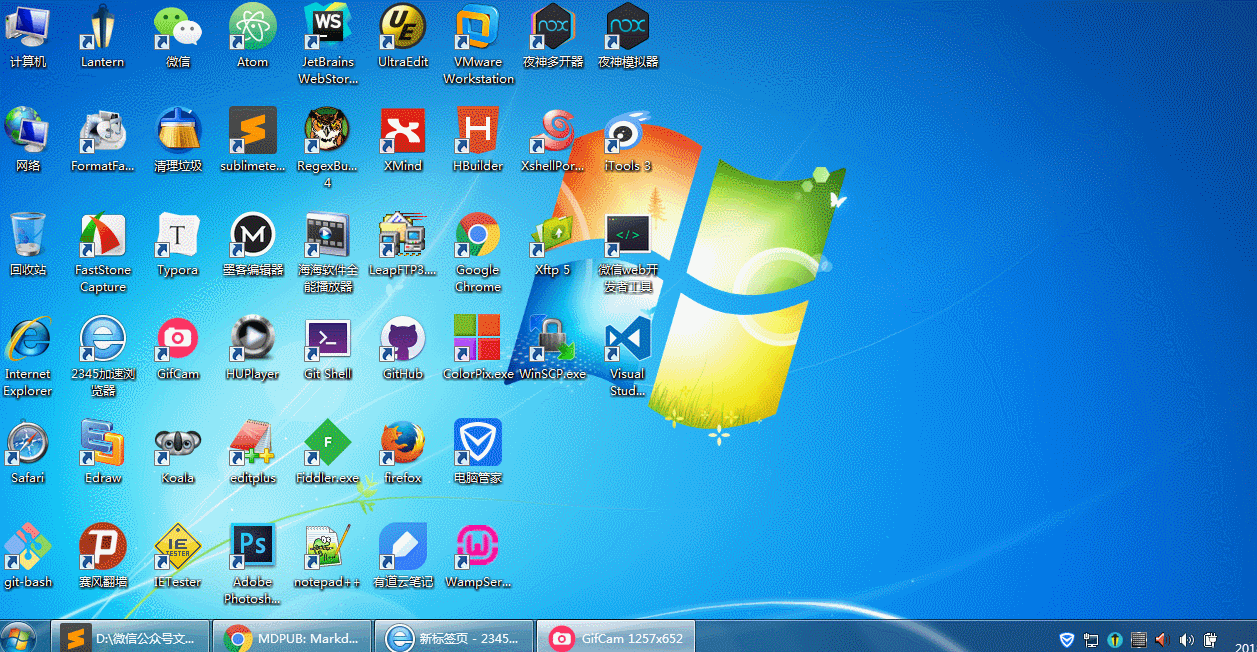This screenshot has height=652, width=1257.
Task: Select the 网络 network icon
Action: (28, 140)
